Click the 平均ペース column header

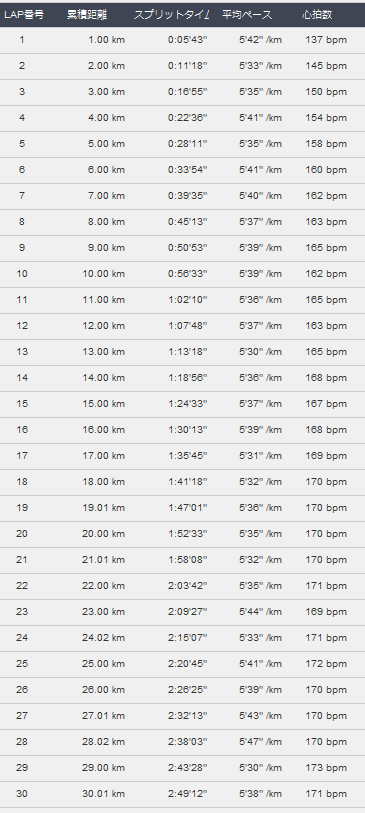coord(247,15)
